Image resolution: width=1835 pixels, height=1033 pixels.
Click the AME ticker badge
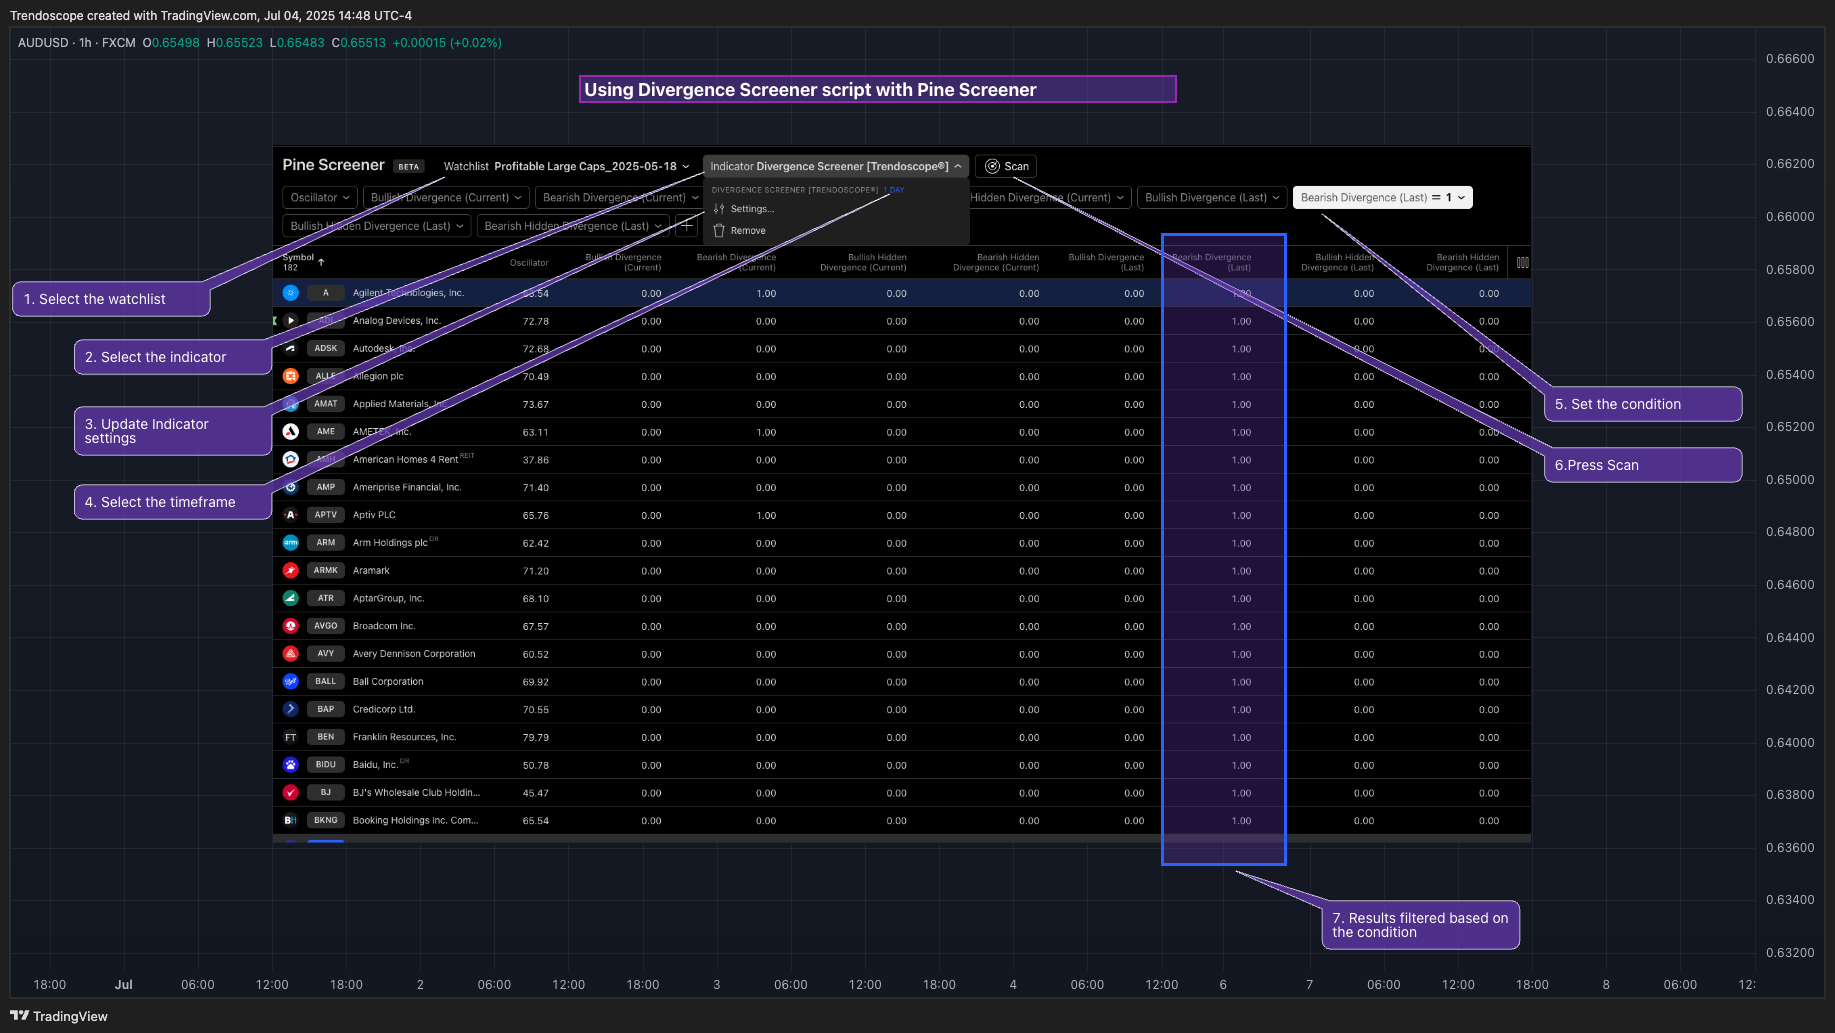pyautogui.click(x=326, y=432)
